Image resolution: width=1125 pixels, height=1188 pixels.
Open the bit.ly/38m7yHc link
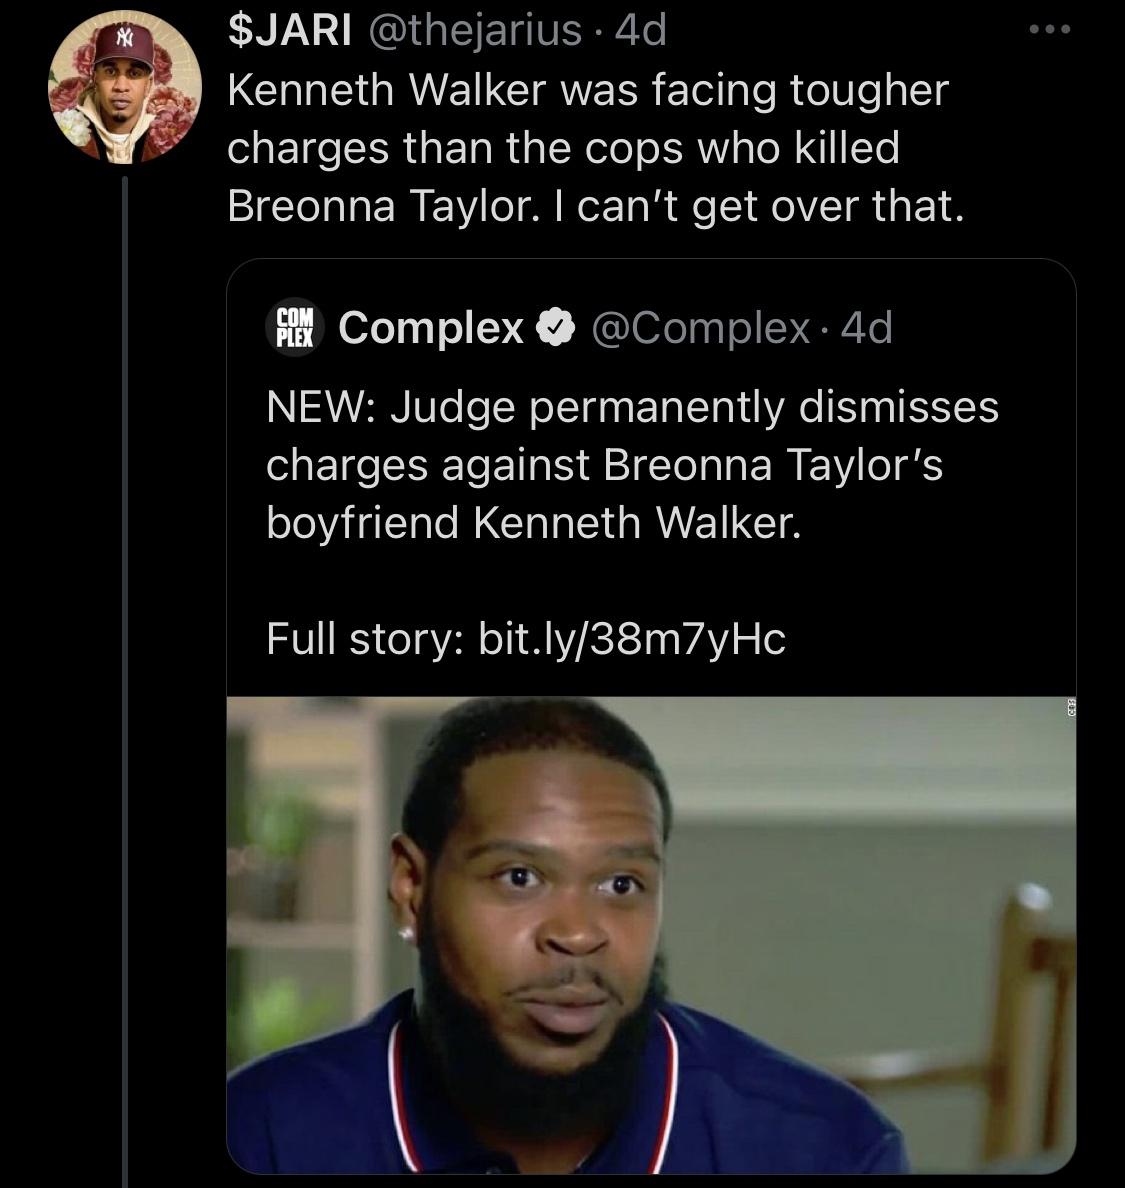pyautogui.click(x=632, y=639)
